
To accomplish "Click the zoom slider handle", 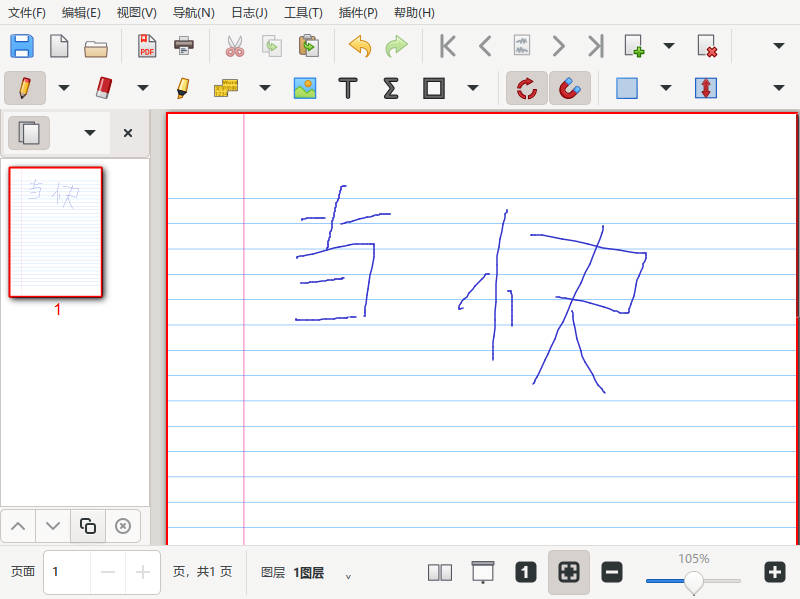I will click(693, 580).
